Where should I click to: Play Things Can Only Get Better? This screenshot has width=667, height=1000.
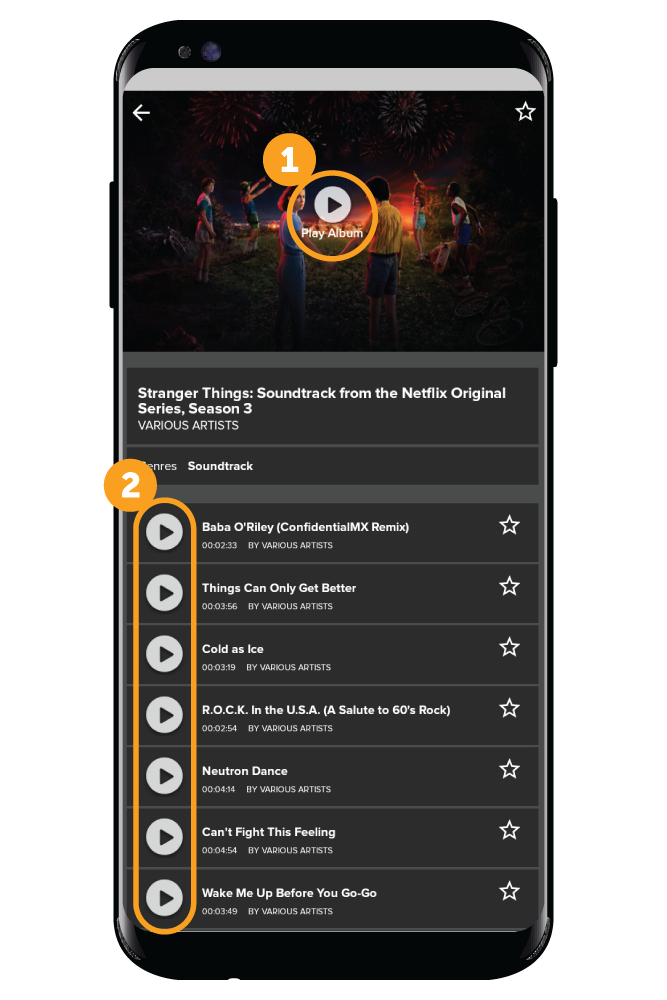[165, 593]
